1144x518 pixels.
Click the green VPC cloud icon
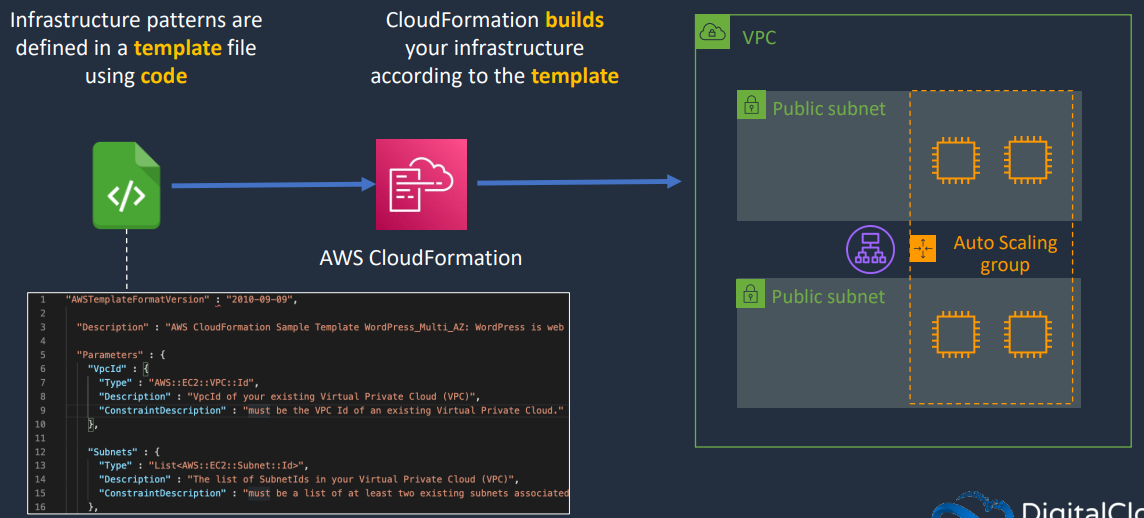click(712, 32)
